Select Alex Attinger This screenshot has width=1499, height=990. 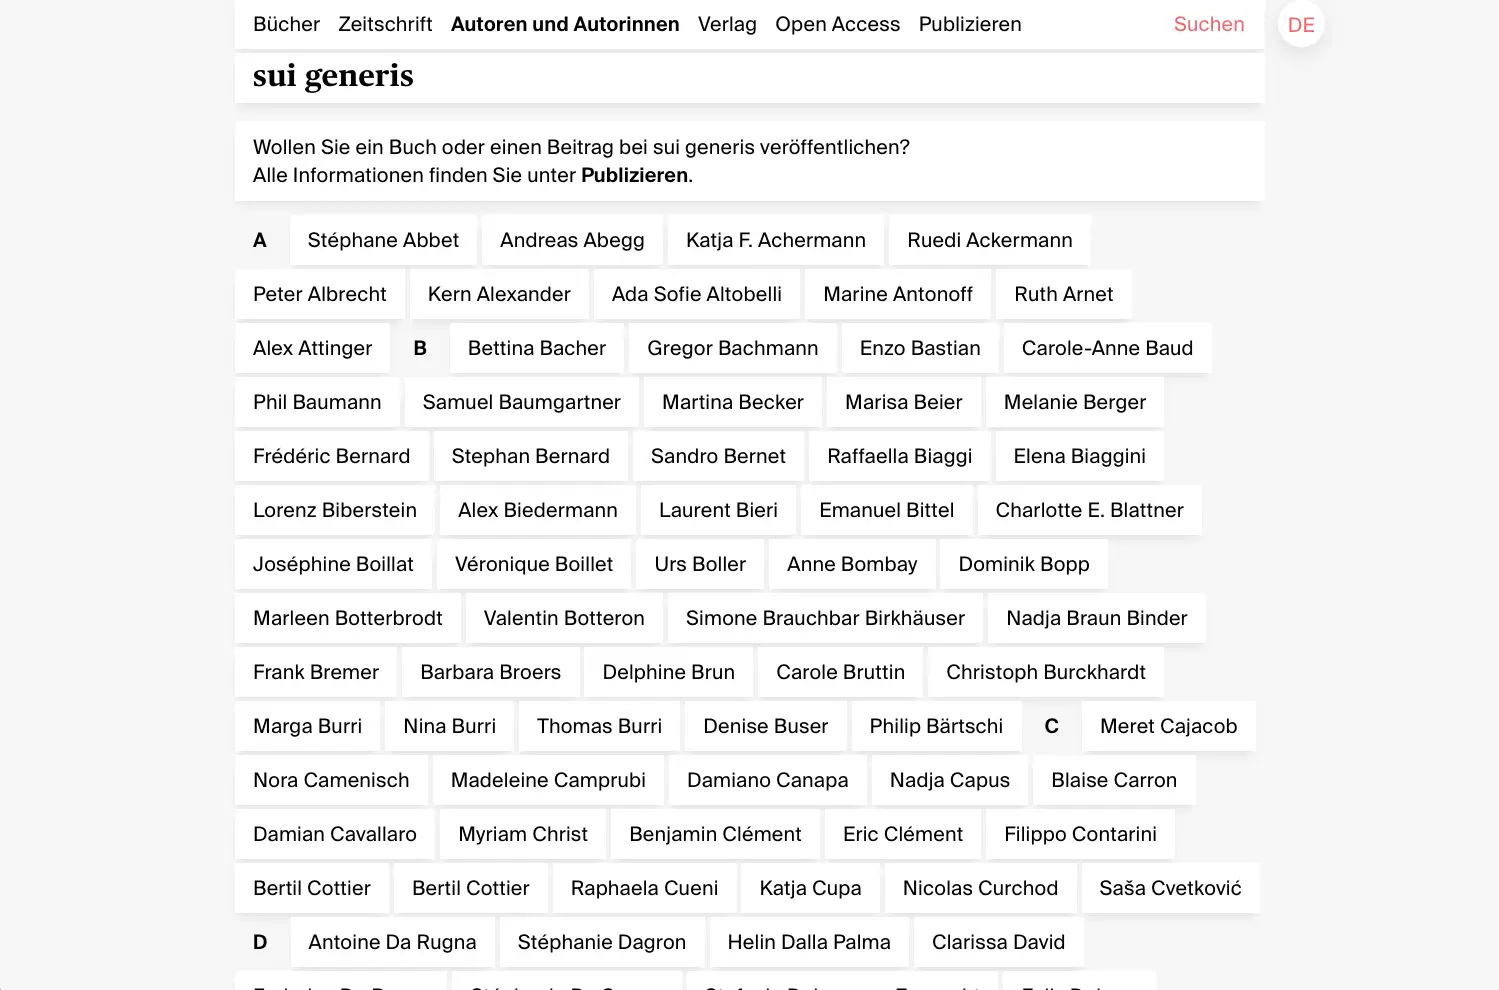click(x=313, y=348)
